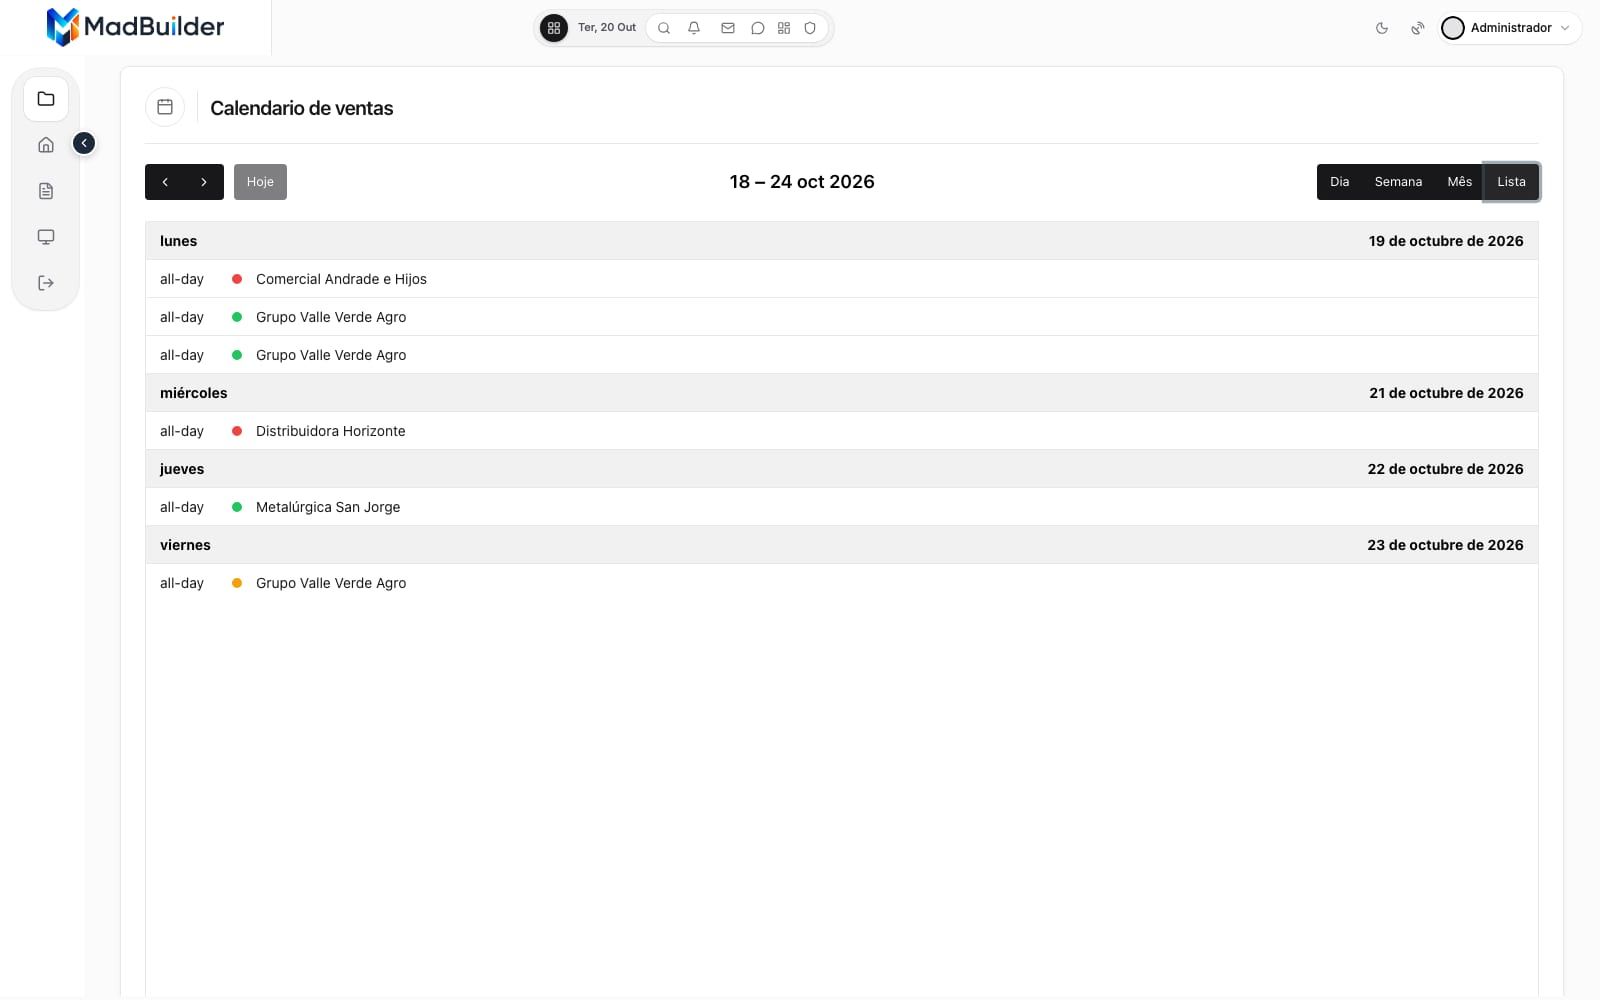This screenshot has width=1600, height=1000.
Task: Go to home icon in sidebar
Action: [x=46, y=145]
